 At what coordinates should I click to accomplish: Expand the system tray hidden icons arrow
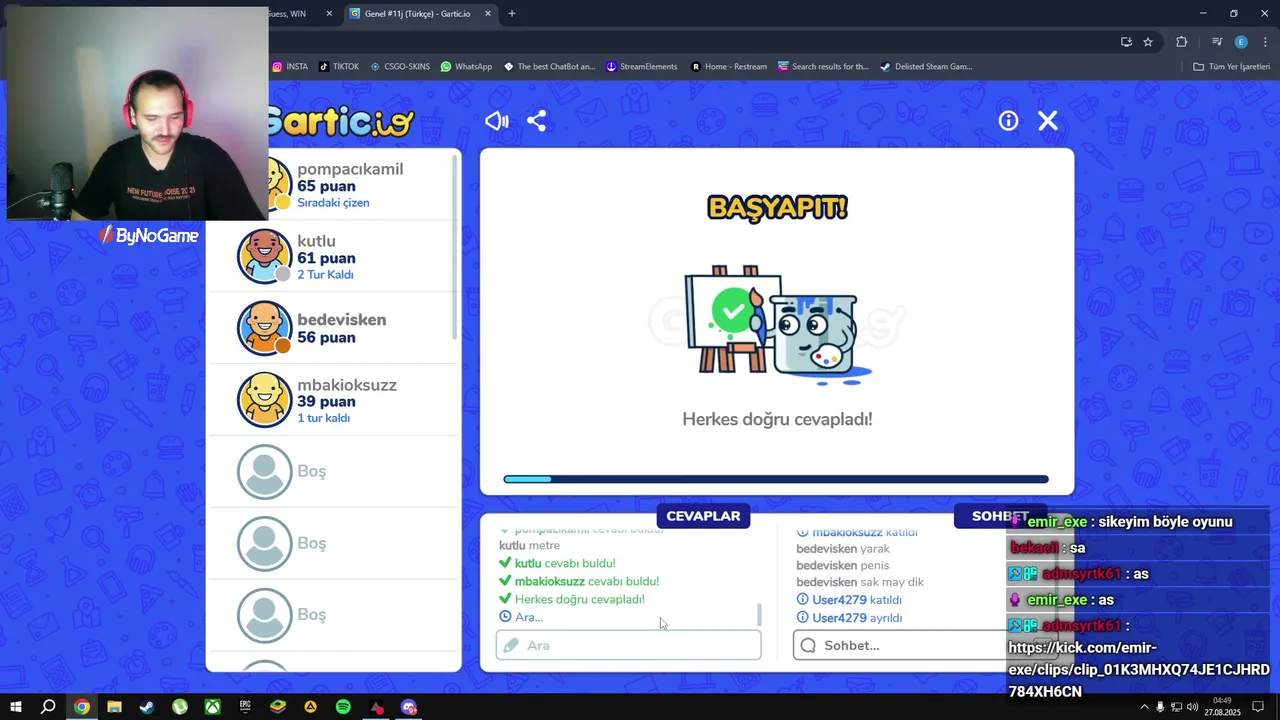1144,707
